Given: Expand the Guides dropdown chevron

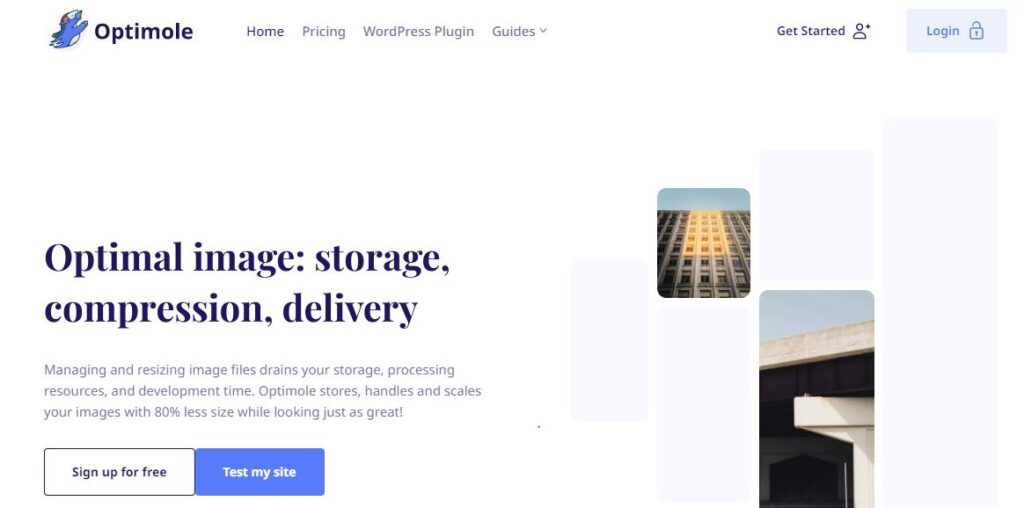Looking at the screenshot, I should click(543, 31).
